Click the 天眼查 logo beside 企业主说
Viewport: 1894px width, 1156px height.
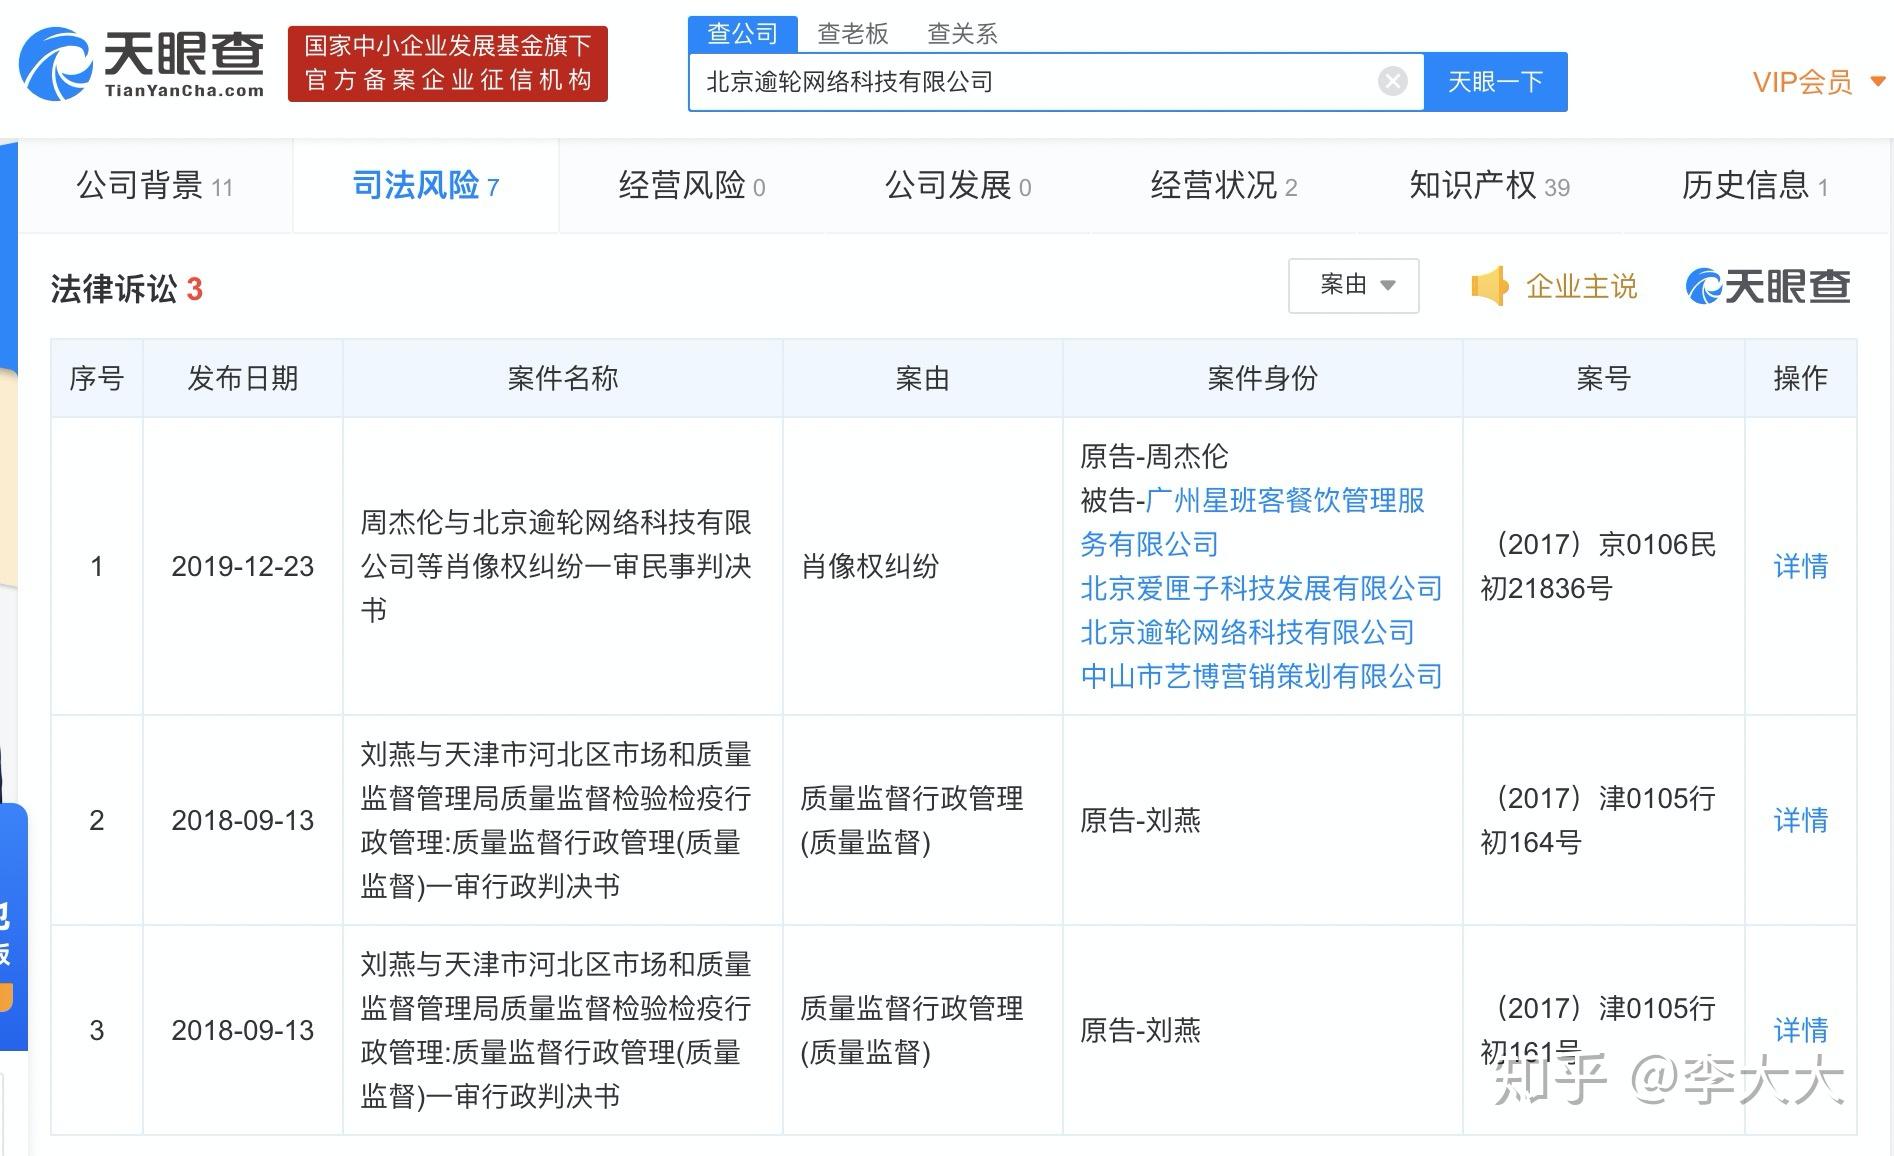coord(1768,287)
